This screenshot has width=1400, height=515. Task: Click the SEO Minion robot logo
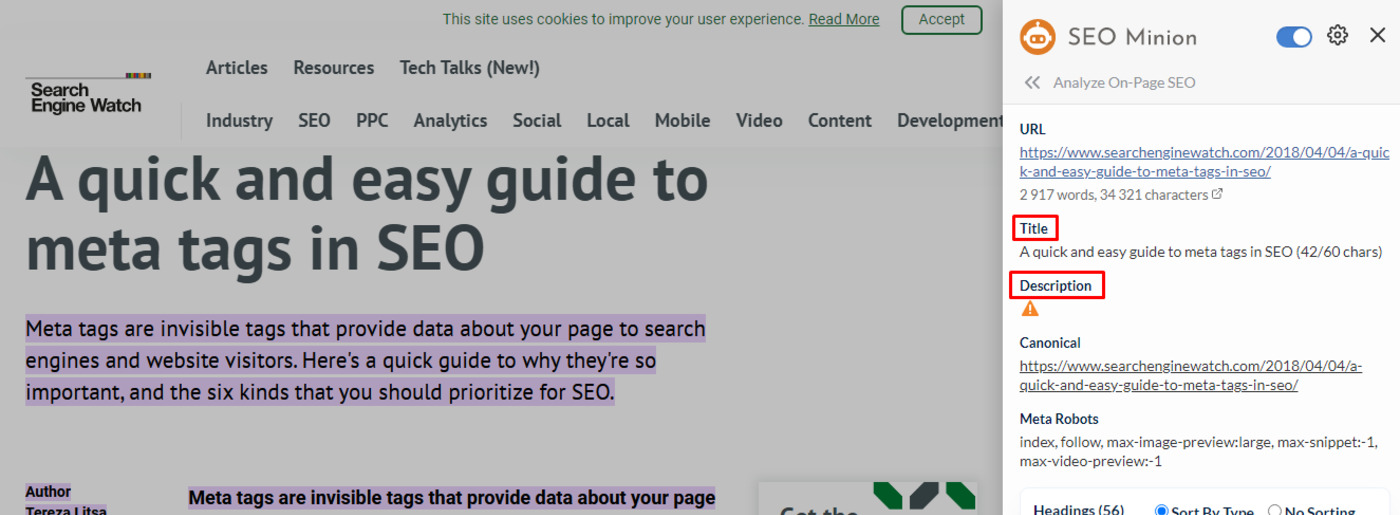[1037, 37]
